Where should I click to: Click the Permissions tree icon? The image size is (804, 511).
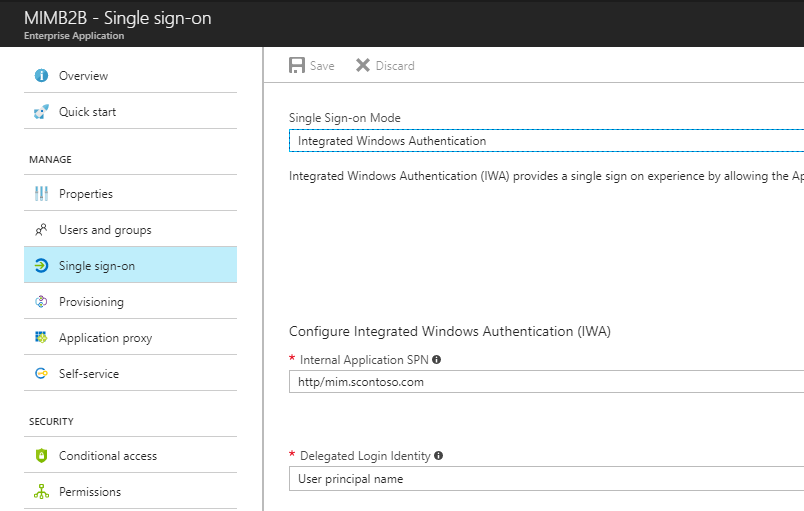[41, 491]
